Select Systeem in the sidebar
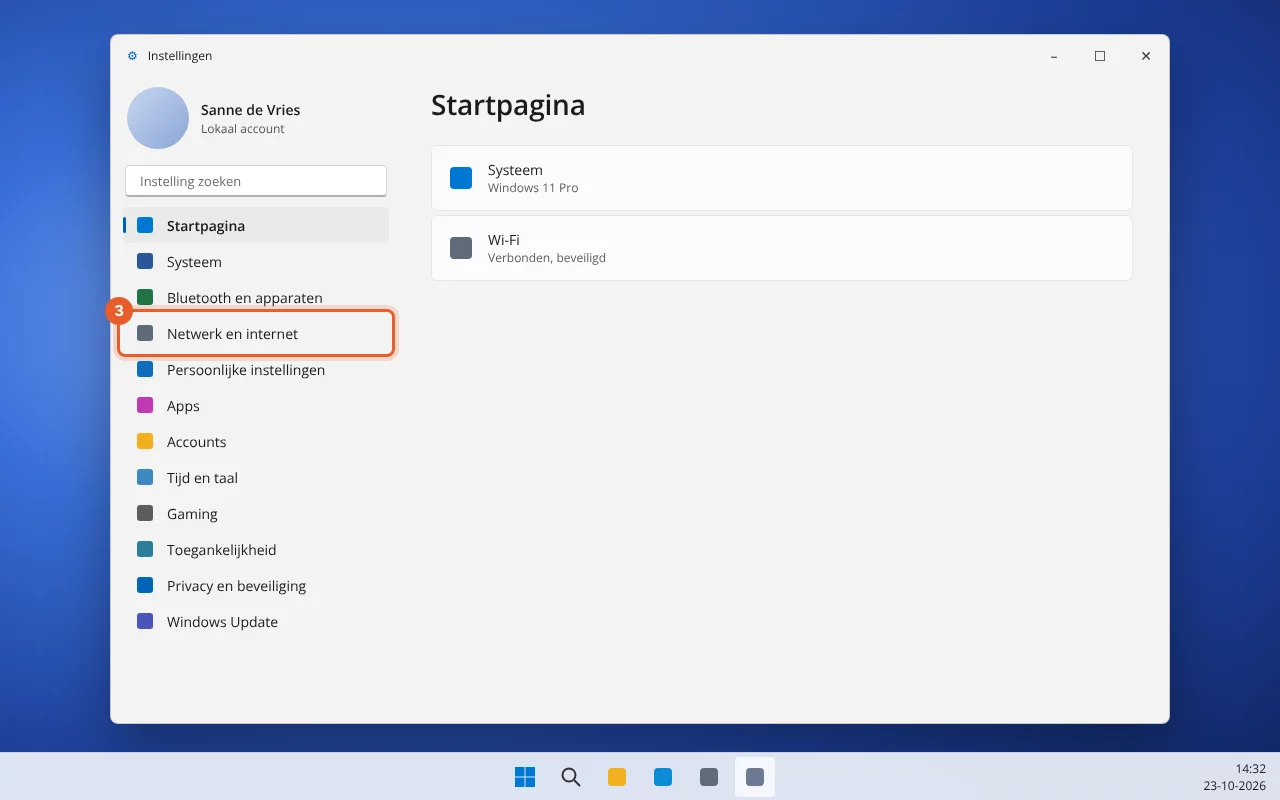This screenshot has height=800, width=1280. pyautogui.click(x=256, y=262)
